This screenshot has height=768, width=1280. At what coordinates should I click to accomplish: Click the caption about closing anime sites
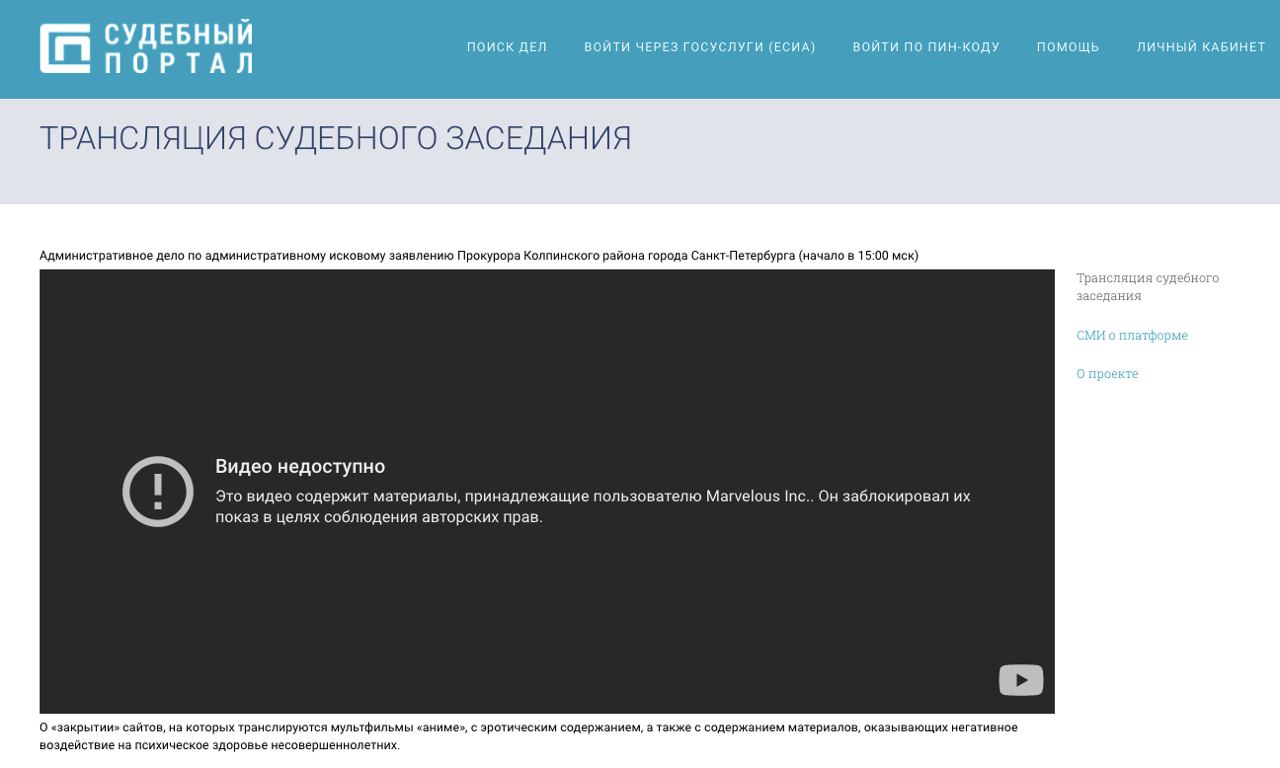point(529,736)
